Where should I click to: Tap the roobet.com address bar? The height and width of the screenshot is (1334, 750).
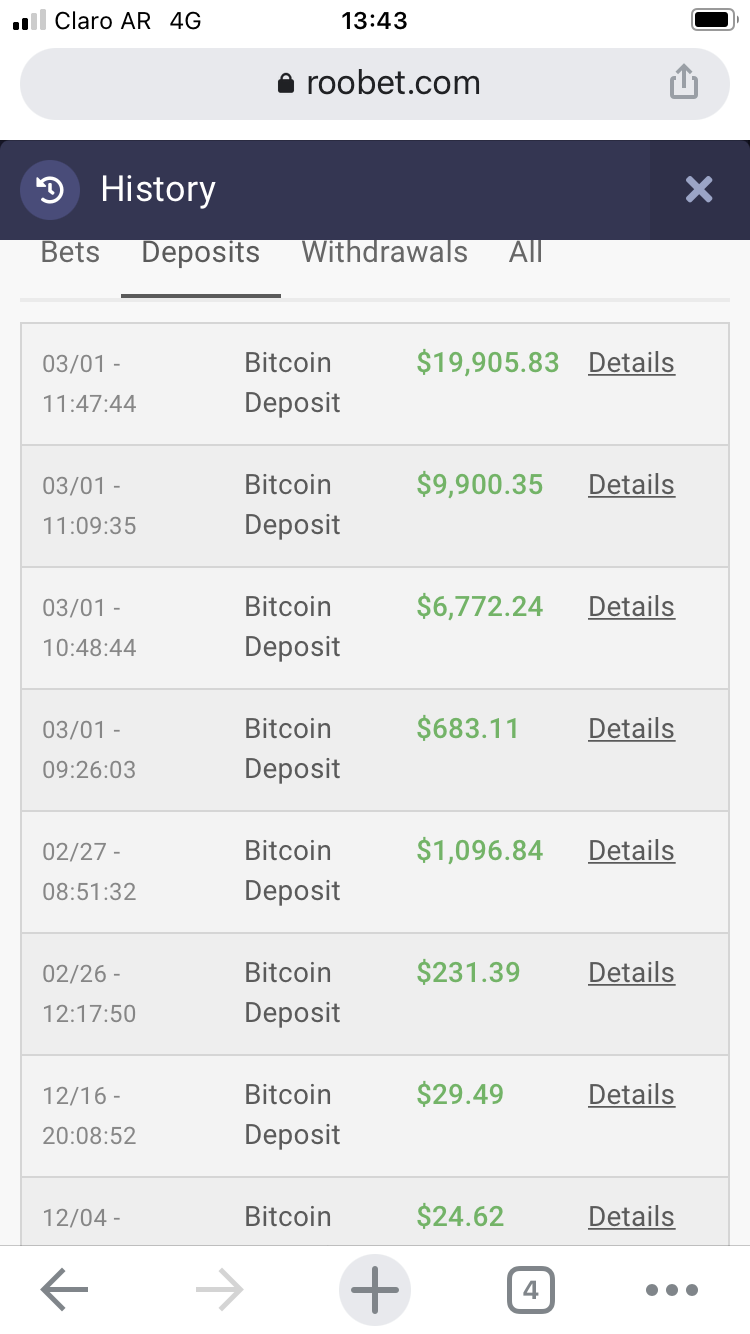[392, 83]
